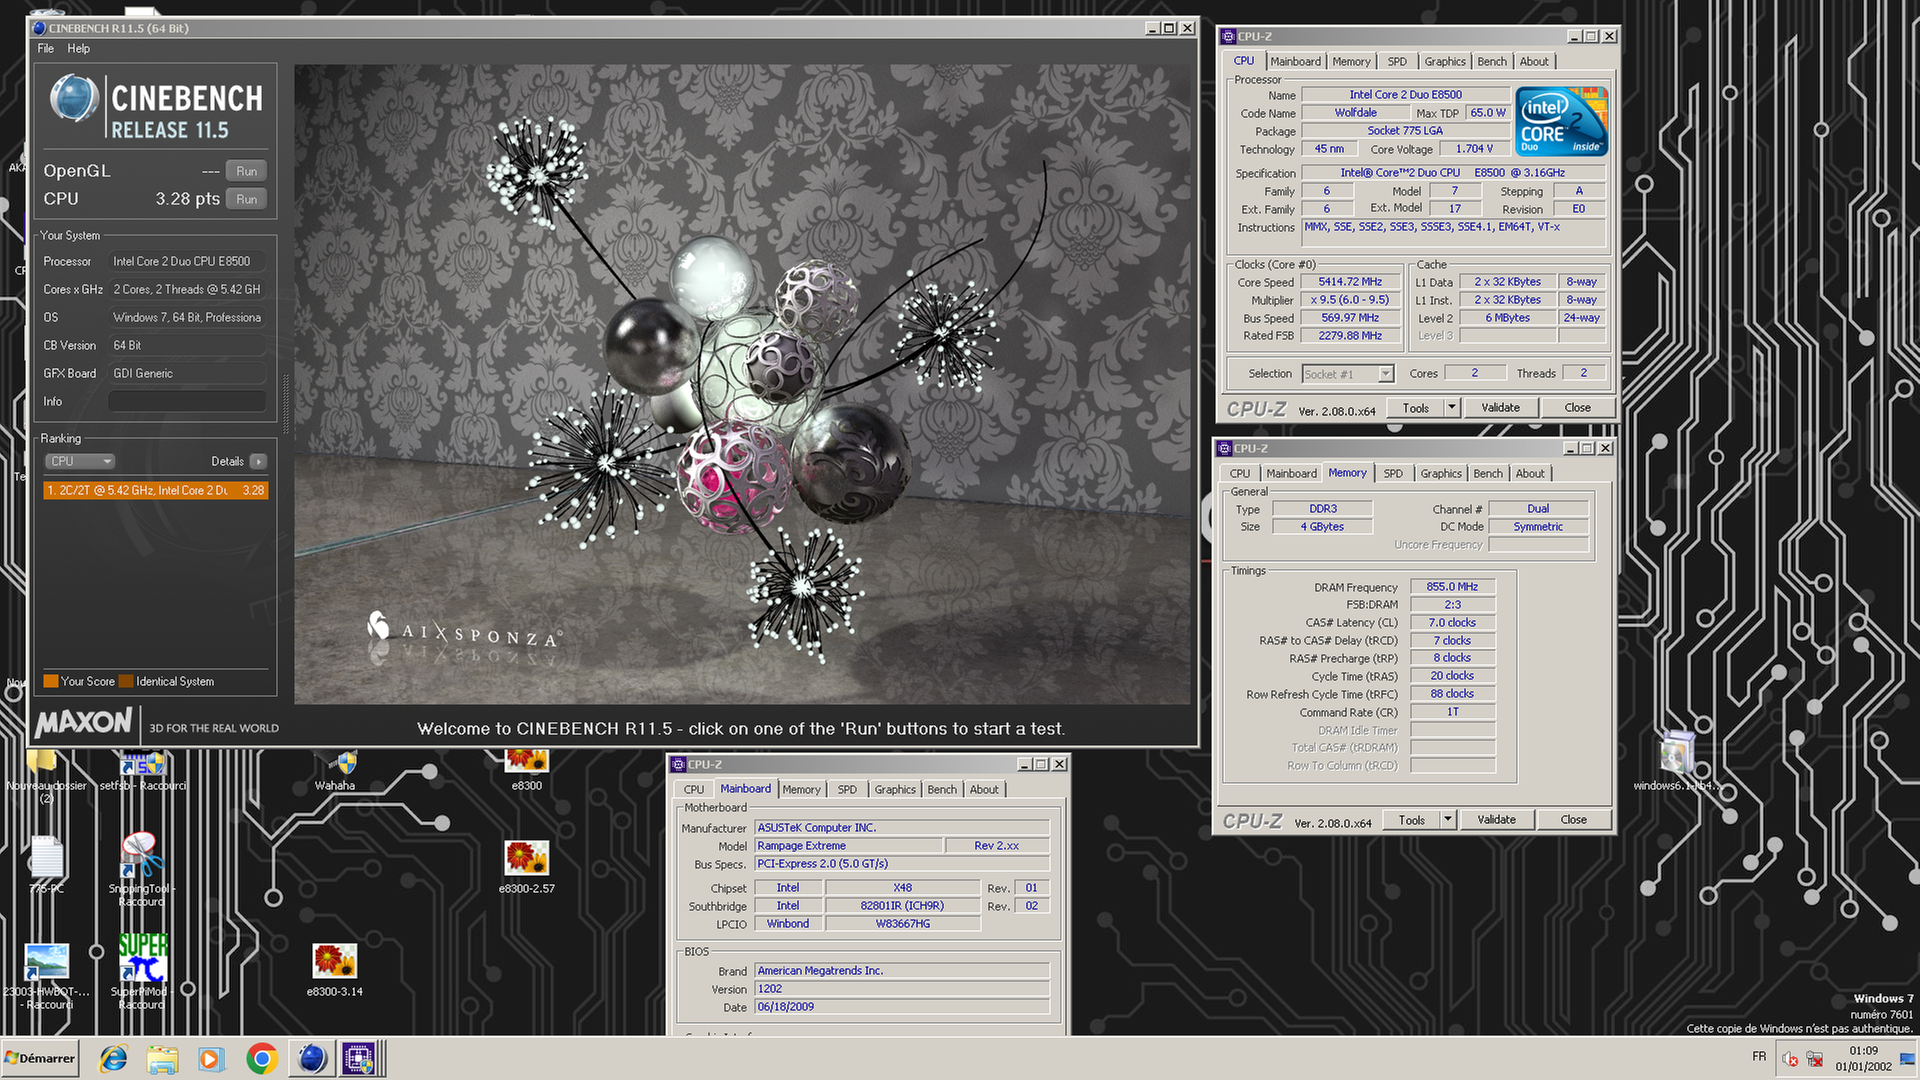Switch to Memory tab in Mainboard CPU-Z window
This screenshot has width=1920, height=1080.
801,789
